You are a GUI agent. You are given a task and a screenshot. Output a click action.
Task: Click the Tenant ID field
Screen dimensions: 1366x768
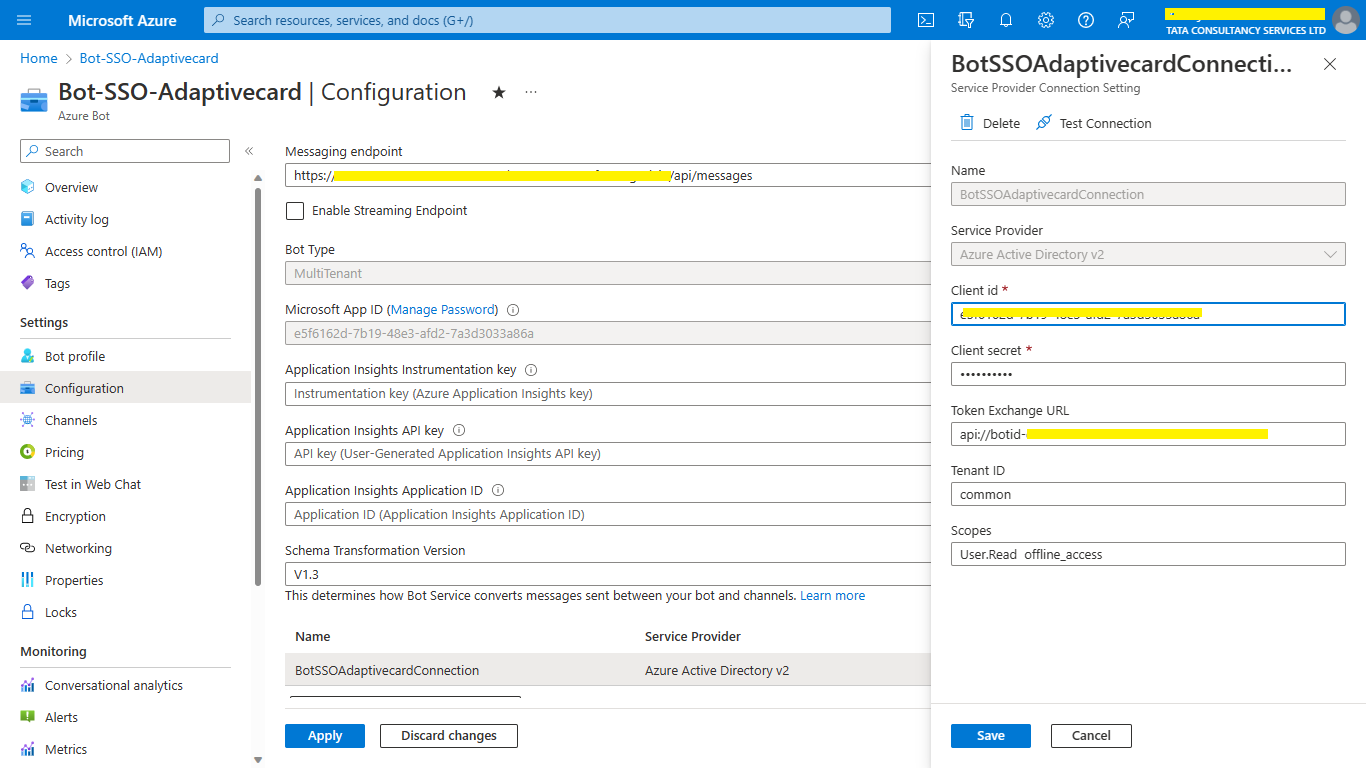pos(1148,494)
